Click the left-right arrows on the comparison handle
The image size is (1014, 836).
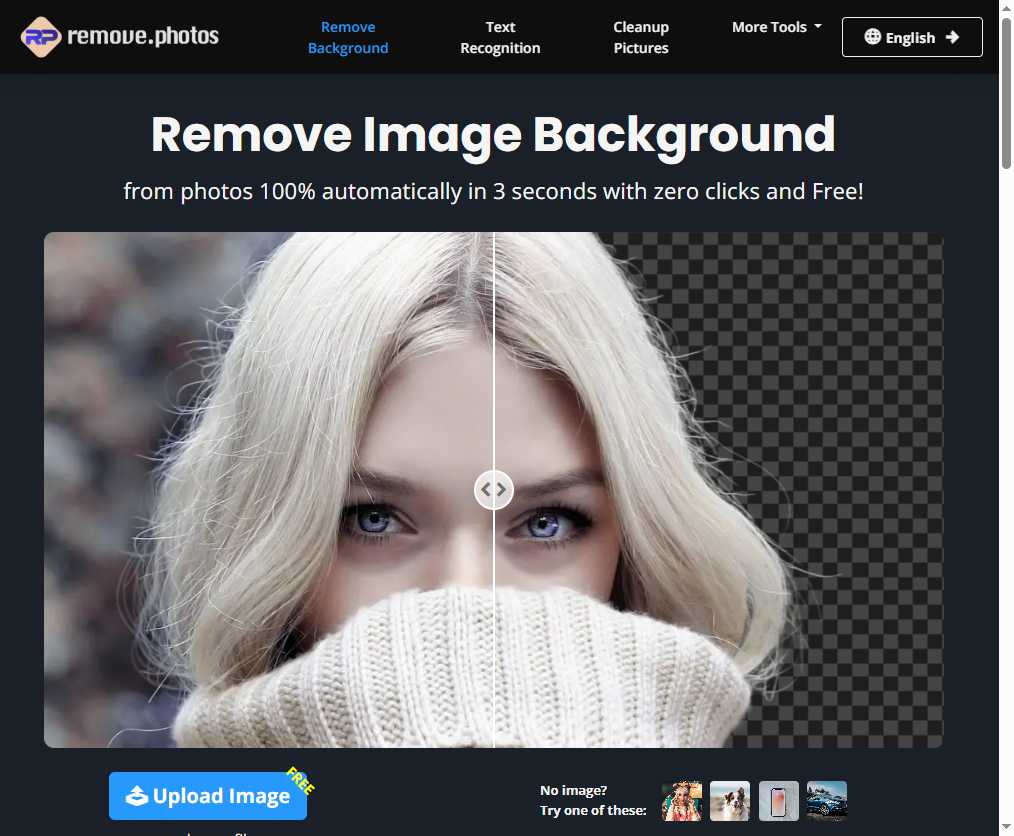(x=493, y=489)
